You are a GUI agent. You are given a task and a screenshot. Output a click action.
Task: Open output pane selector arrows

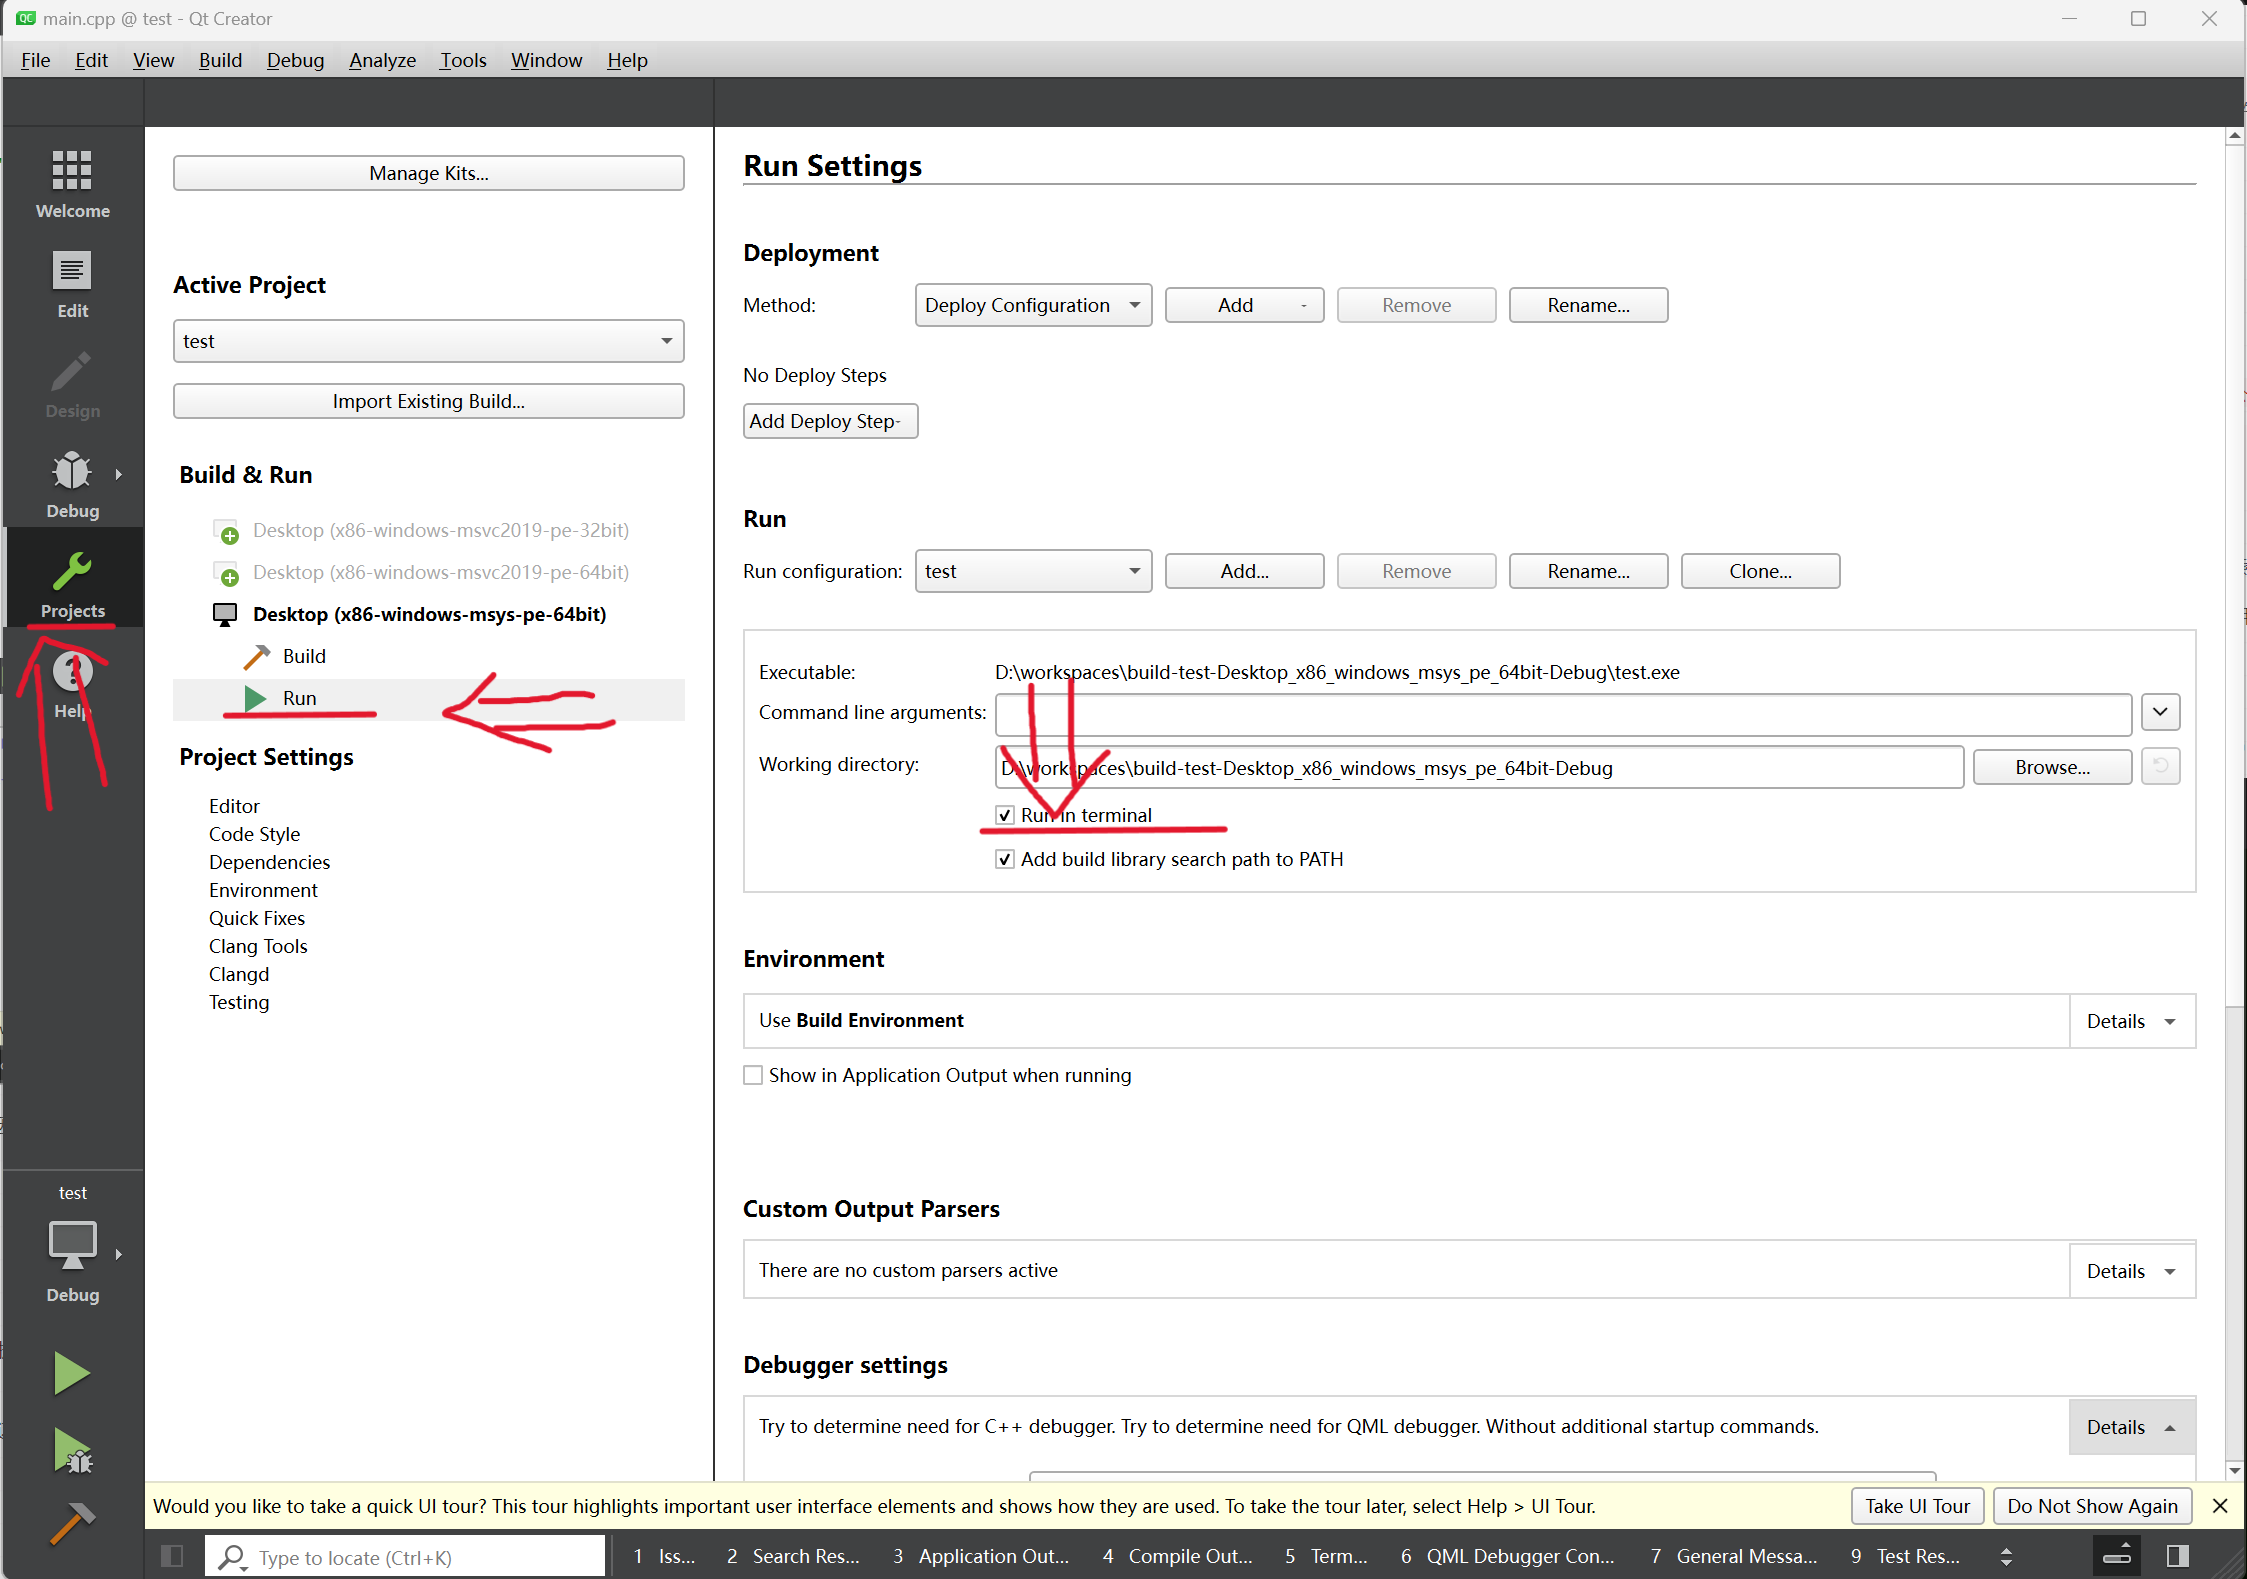coord(2006,1556)
